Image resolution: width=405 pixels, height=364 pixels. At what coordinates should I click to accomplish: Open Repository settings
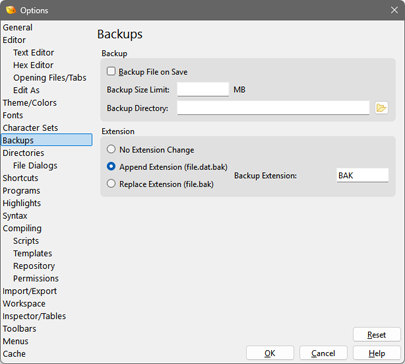coord(34,266)
